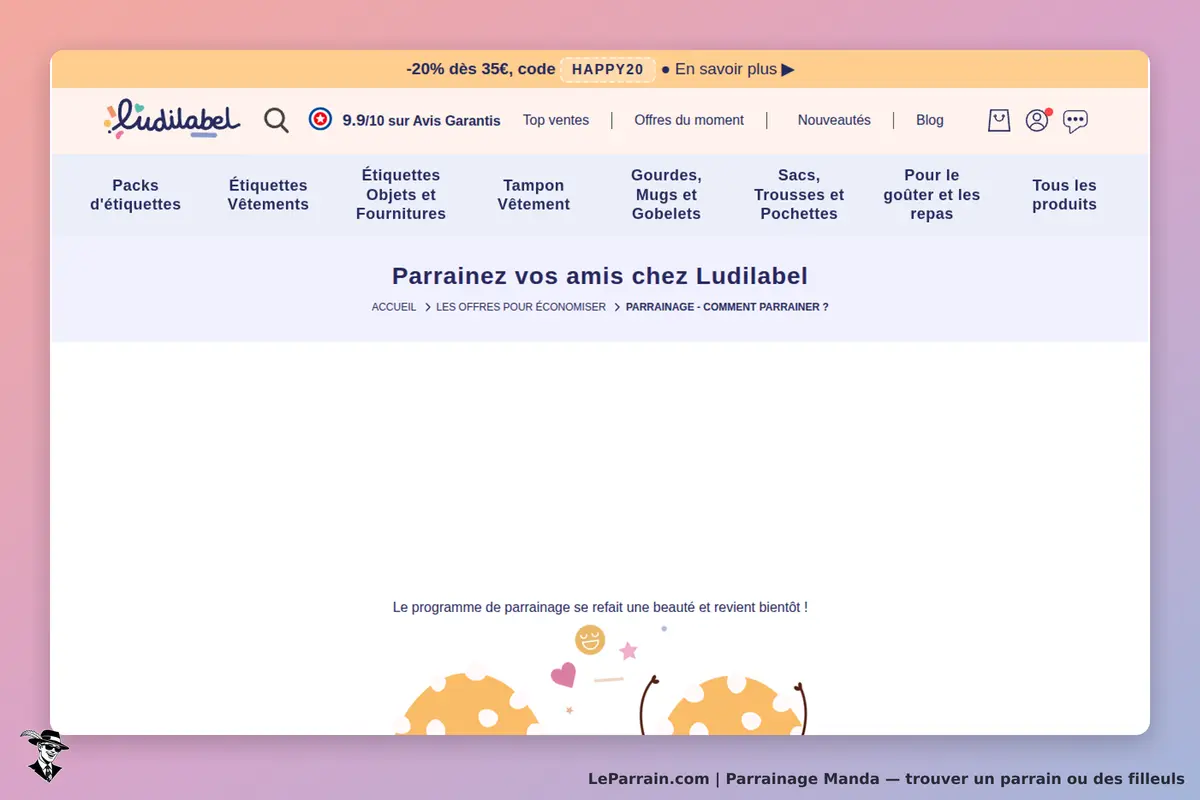Open 'En savoir plus' promo link
Screen dimensions: 1200x800
735,69
